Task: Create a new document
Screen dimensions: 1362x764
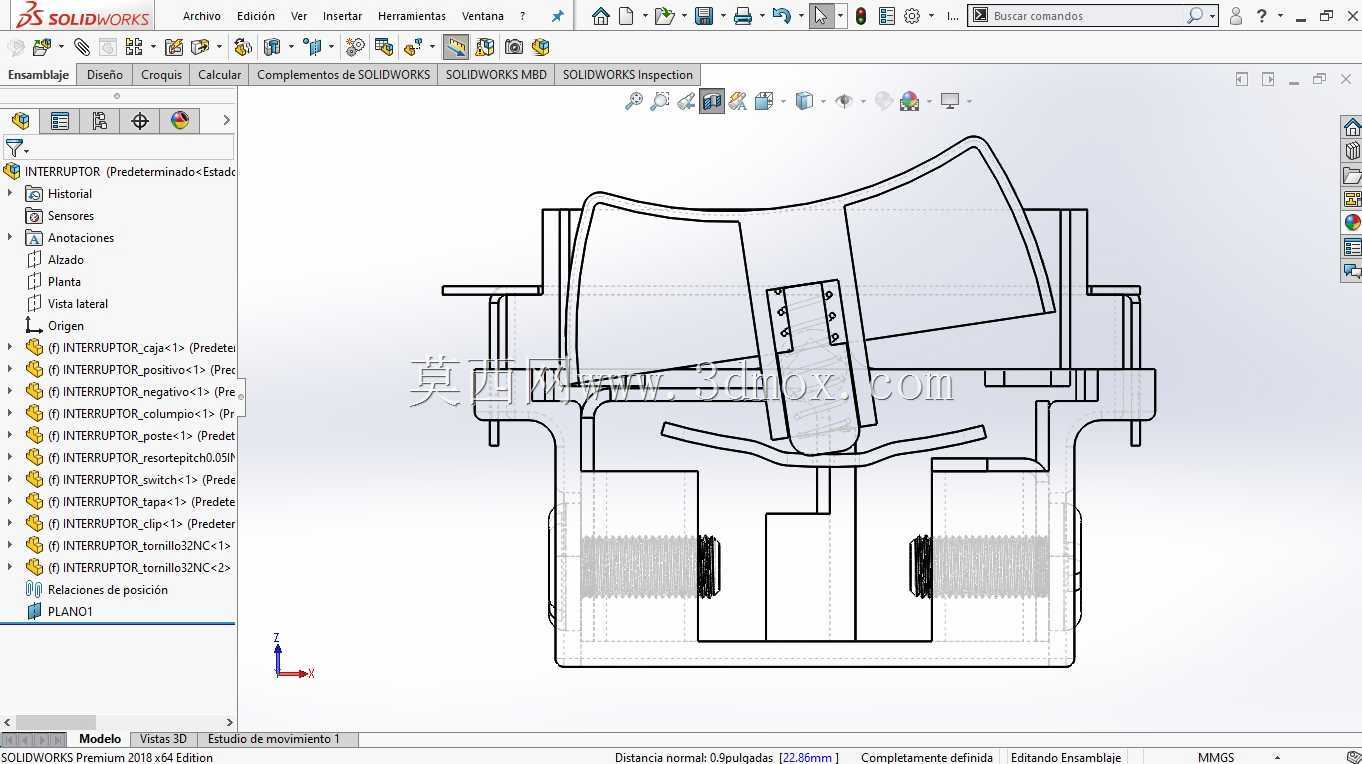Action: (x=626, y=16)
